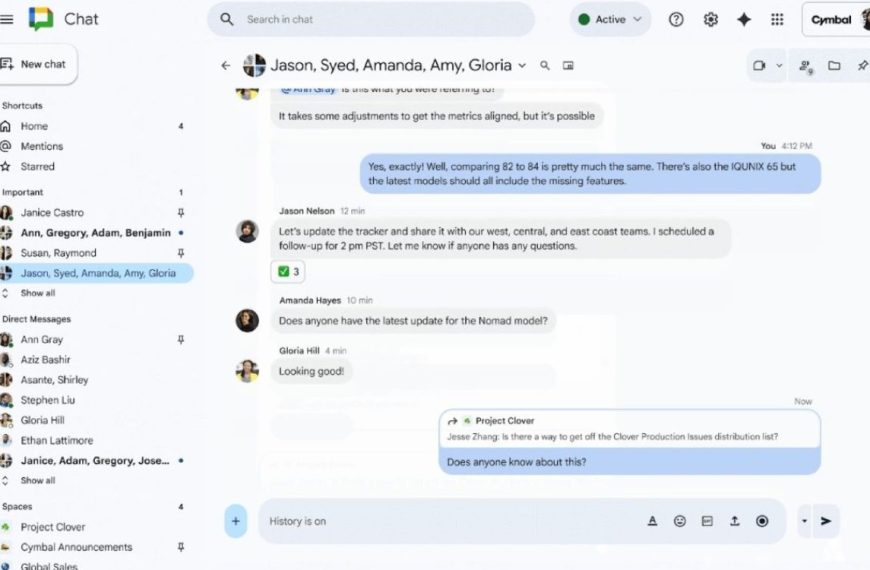This screenshot has width=870, height=570.
Task: Open the Google apps grid
Action: [x=777, y=19]
